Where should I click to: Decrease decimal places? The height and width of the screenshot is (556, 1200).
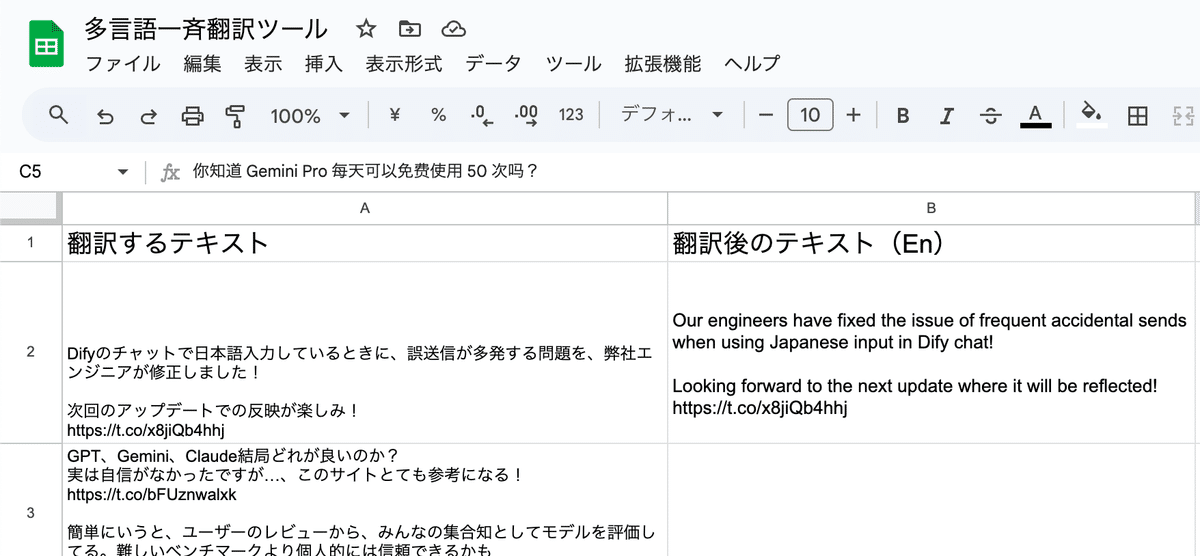tap(482, 116)
